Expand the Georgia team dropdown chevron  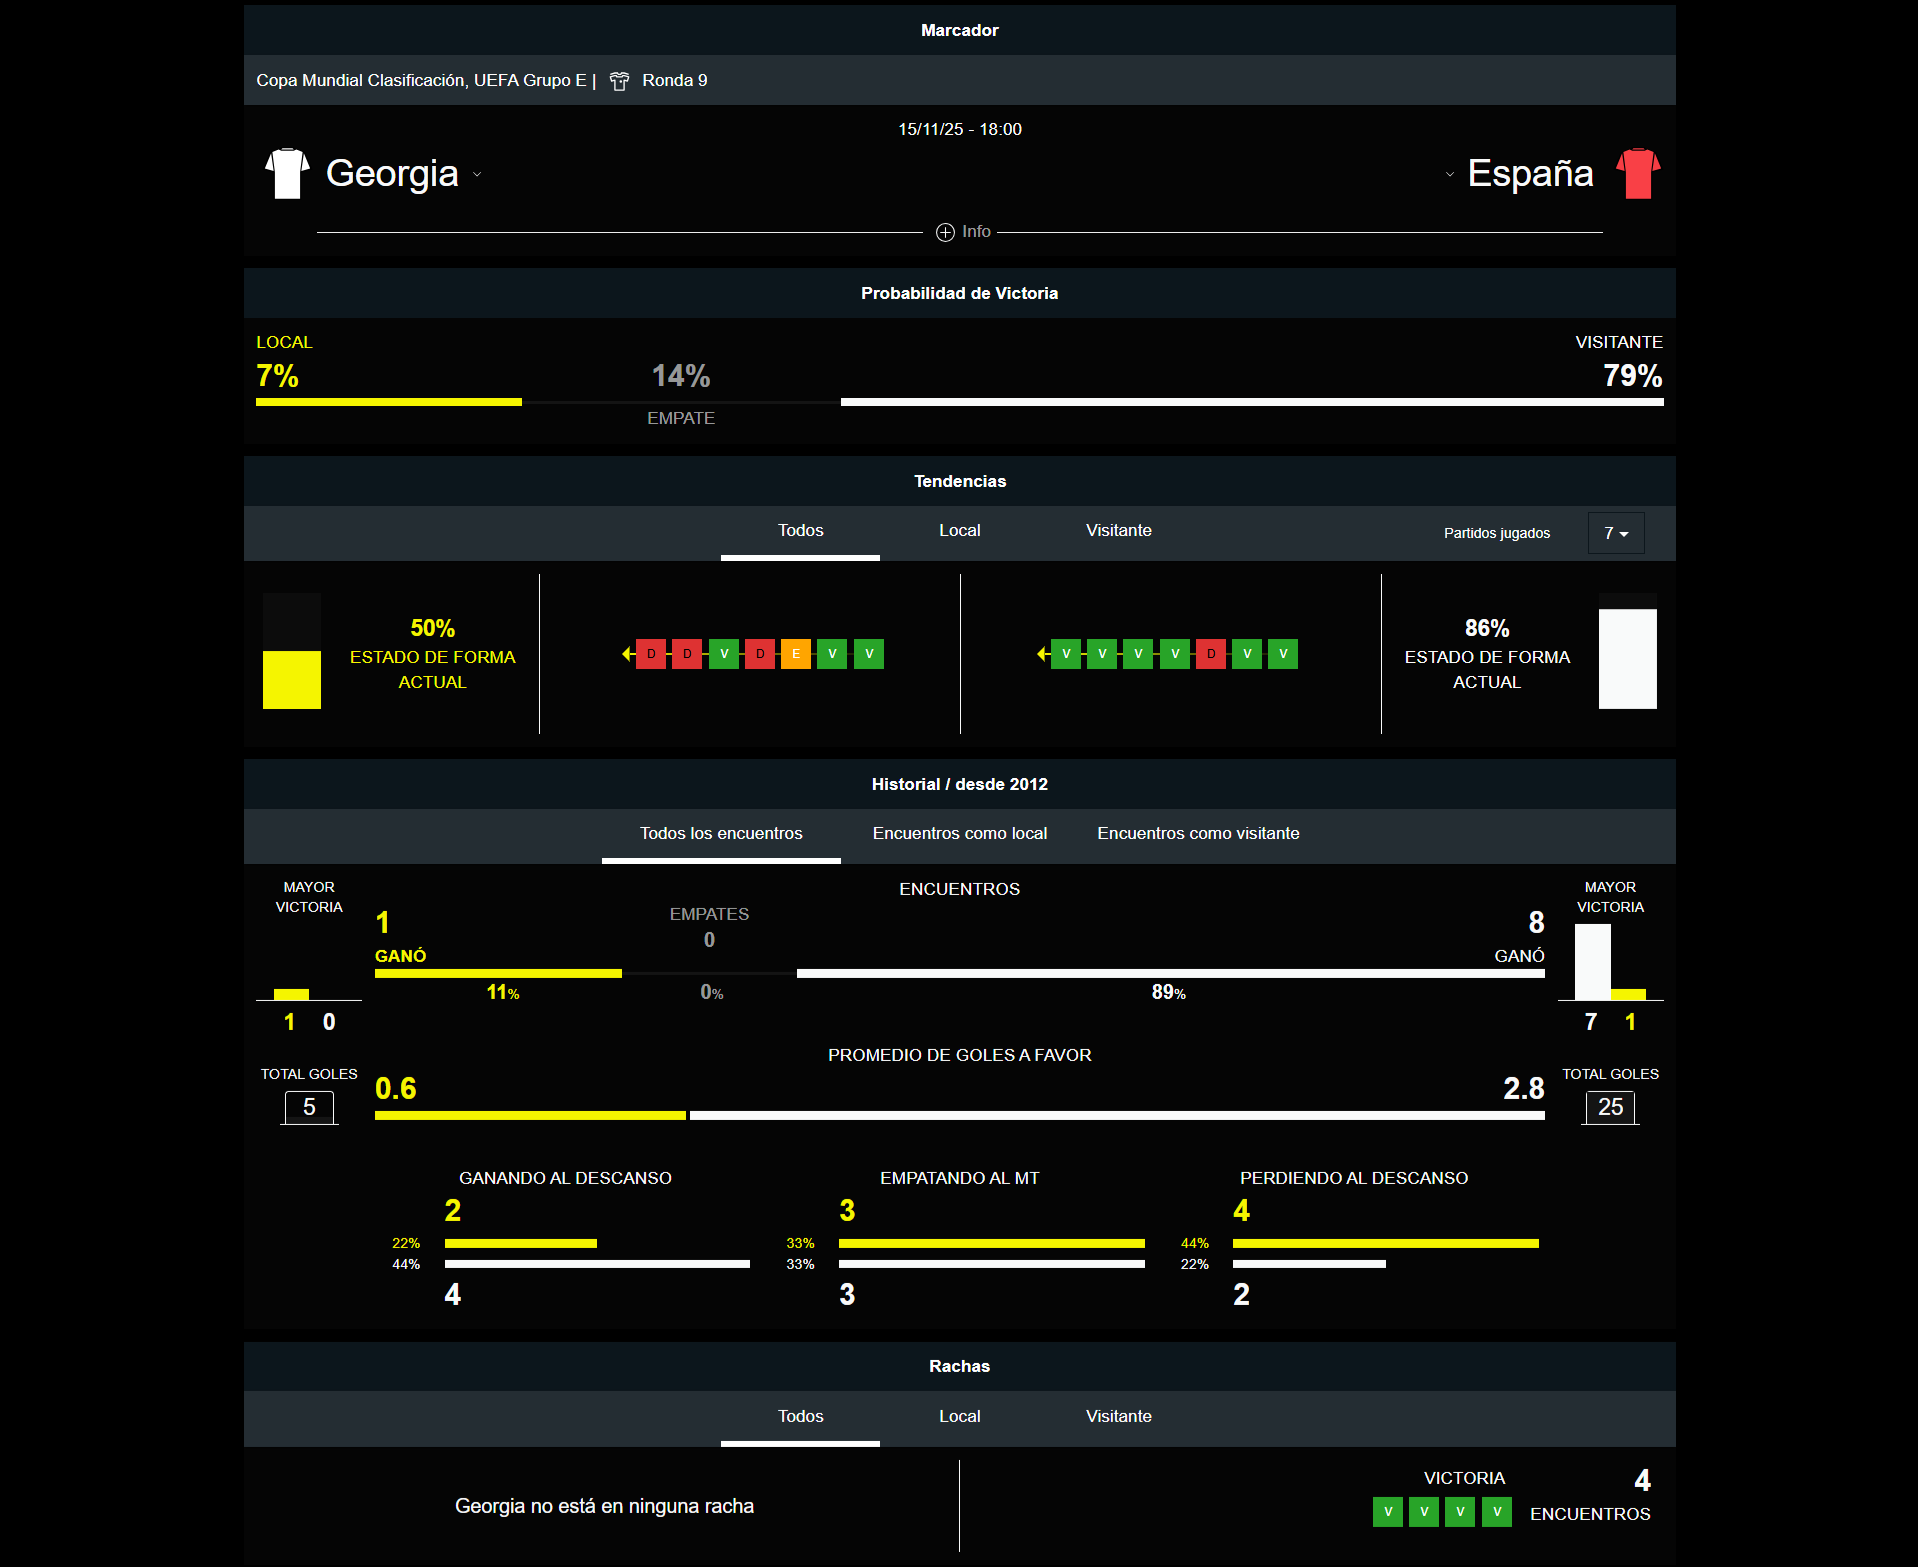[x=477, y=175]
